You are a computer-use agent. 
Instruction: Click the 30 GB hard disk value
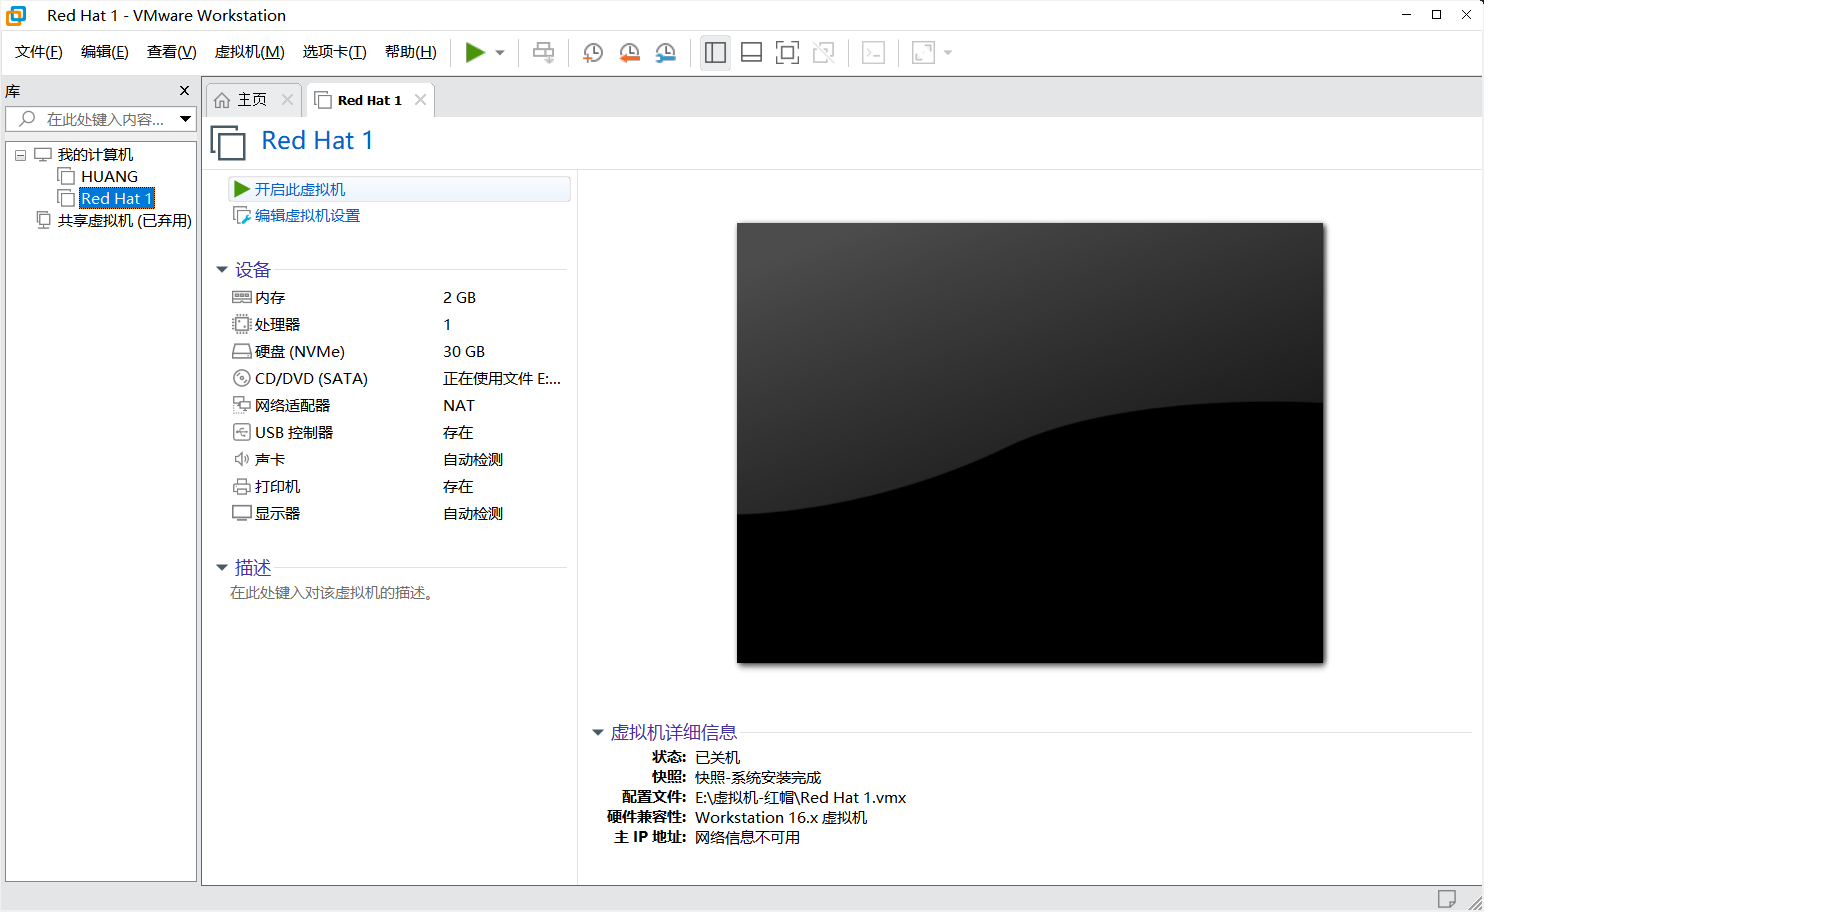click(464, 352)
